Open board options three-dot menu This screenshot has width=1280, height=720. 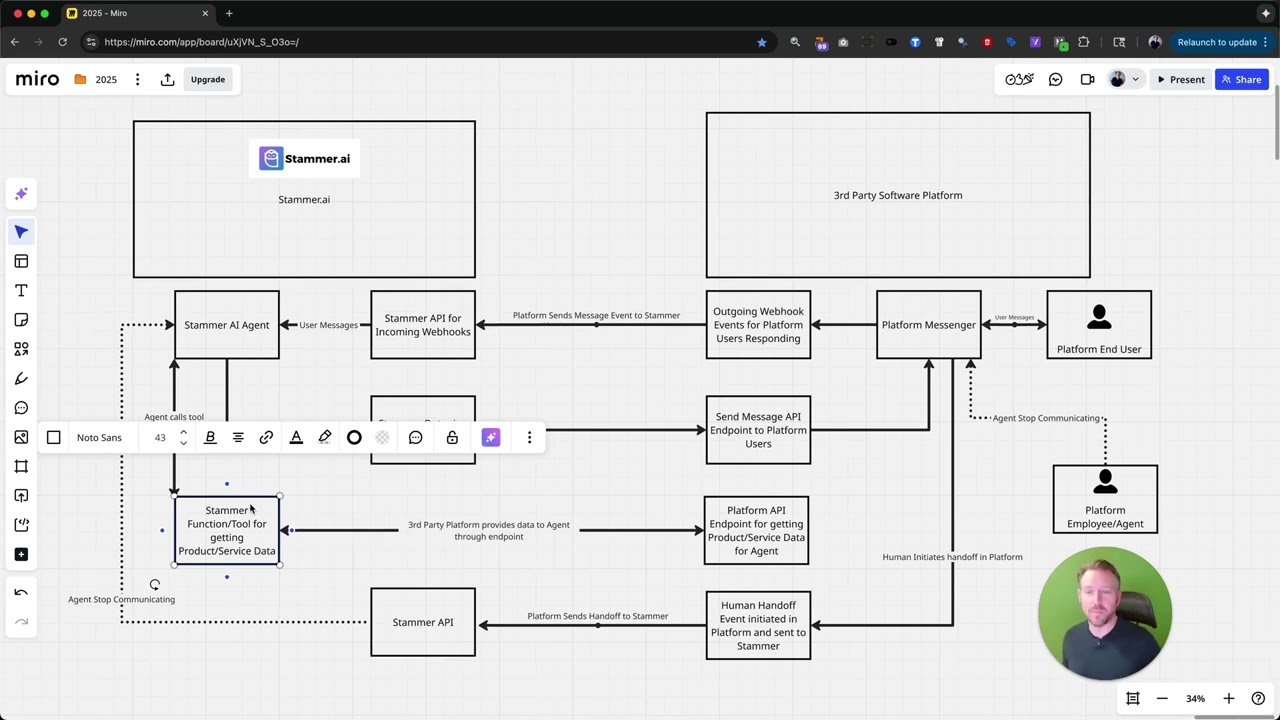pos(137,79)
